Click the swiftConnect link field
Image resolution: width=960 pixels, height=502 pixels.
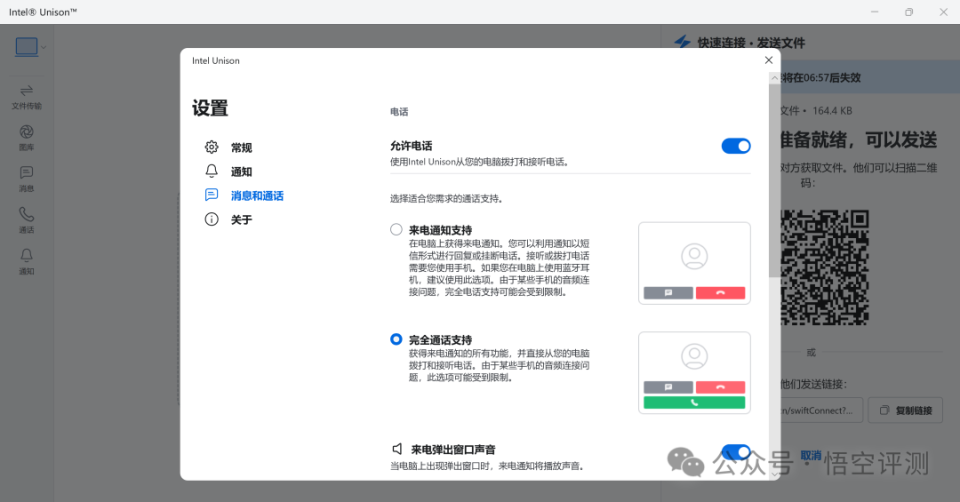pyautogui.click(x=822, y=410)
